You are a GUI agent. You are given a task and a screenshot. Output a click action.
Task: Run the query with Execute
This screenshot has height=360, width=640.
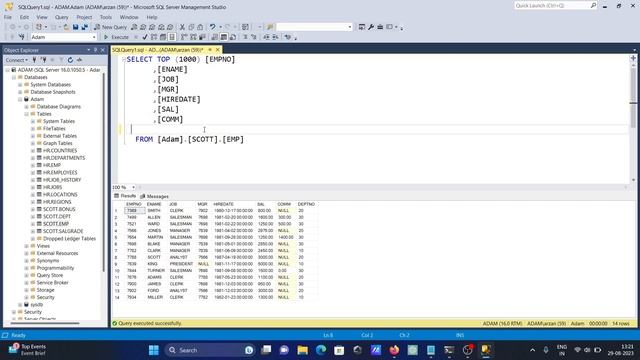(116, 37)
